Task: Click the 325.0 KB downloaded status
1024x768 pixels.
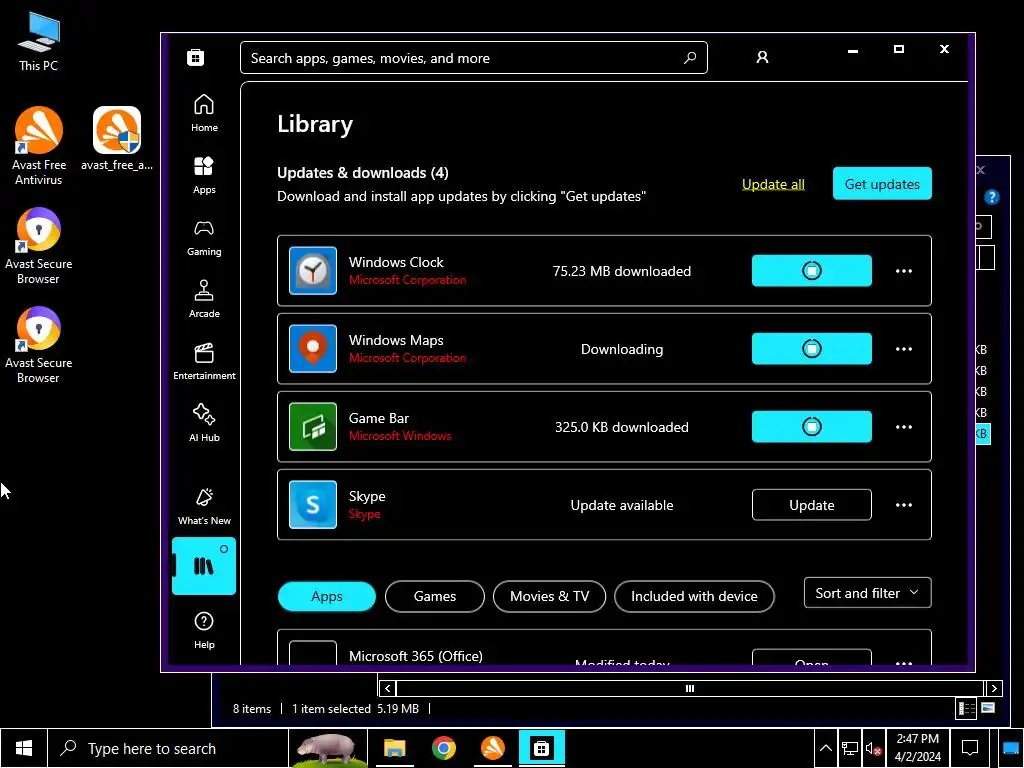Action: point(622,427)
